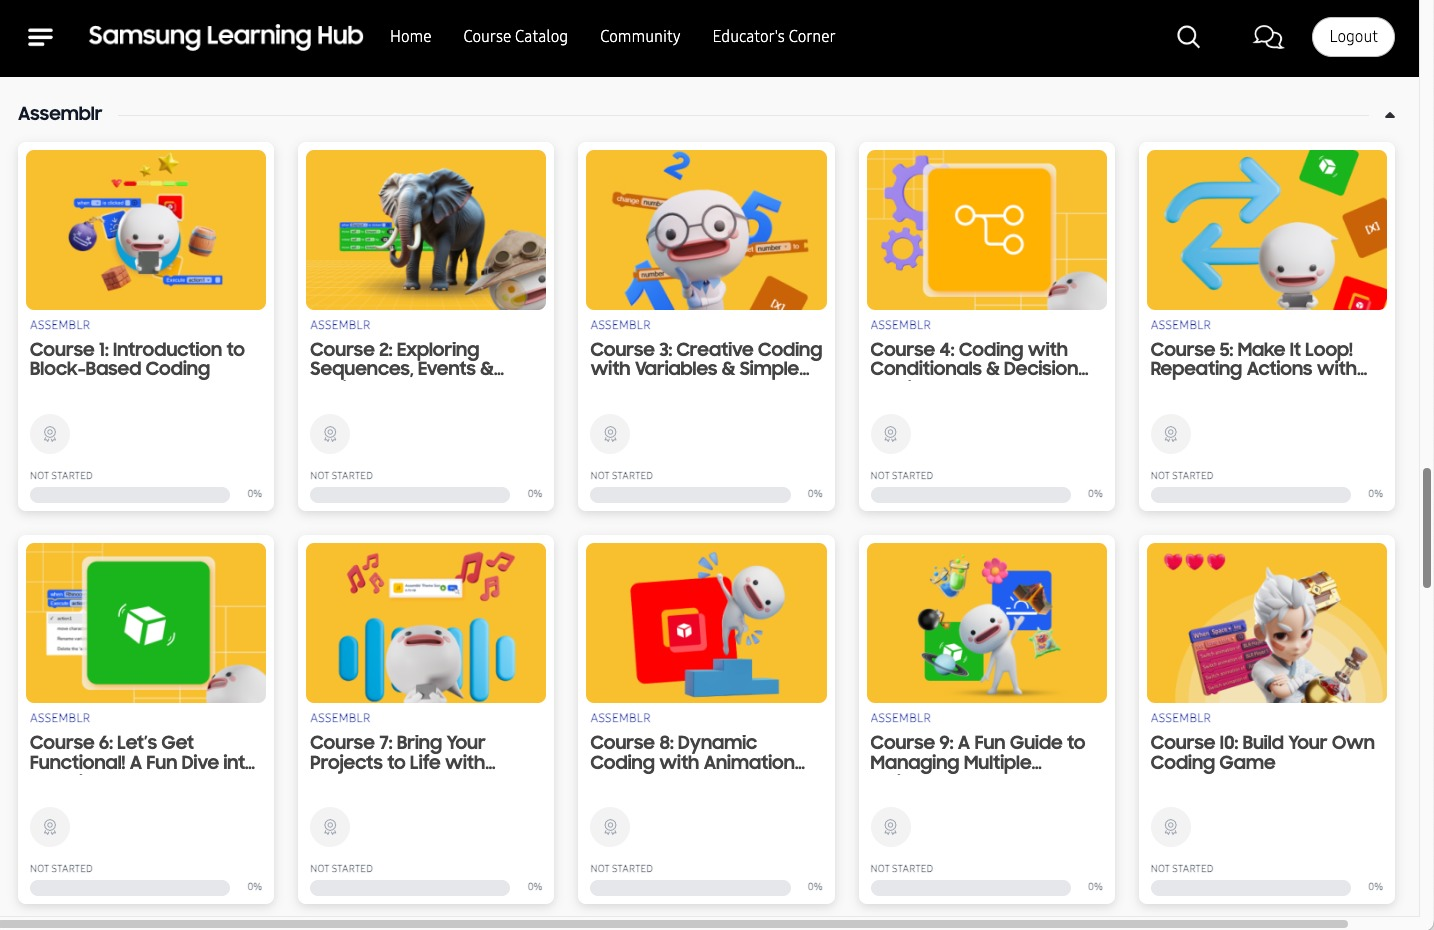Open Course 1: Introduction to Block-Based Coding
The image size is (1434, 930).
137,359
